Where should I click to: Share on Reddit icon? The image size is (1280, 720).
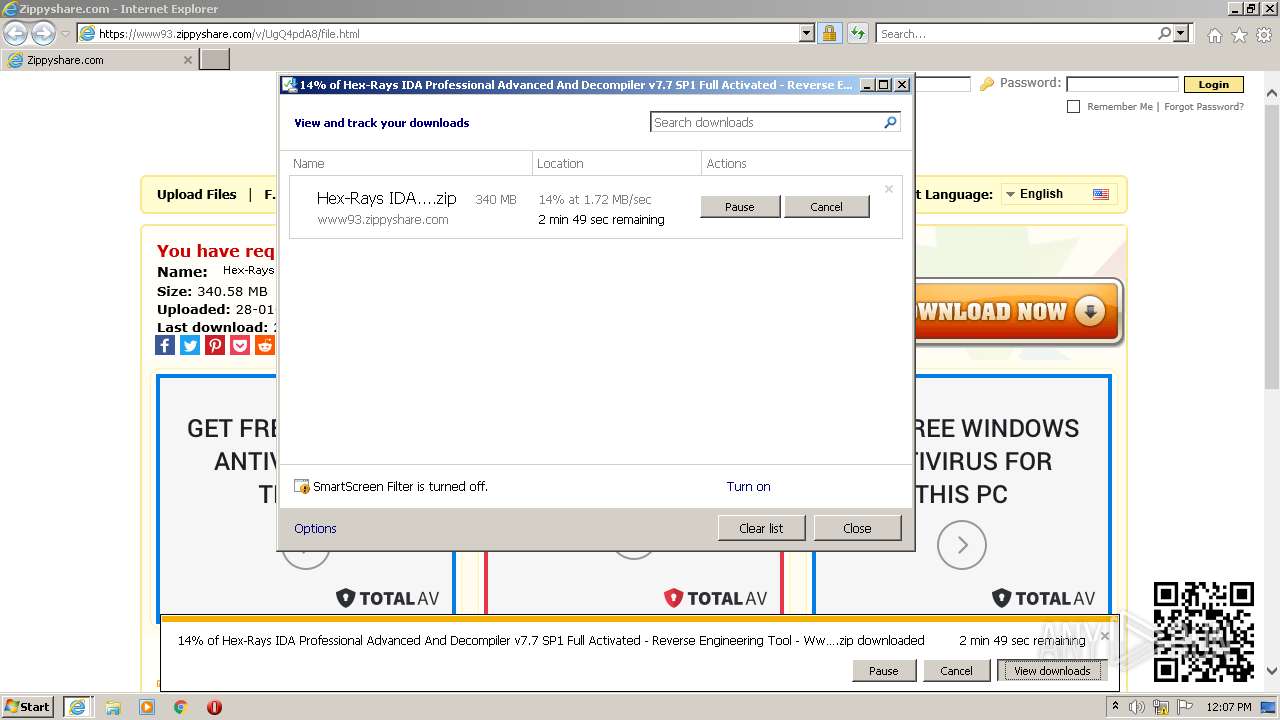click(x=265, y=345)
